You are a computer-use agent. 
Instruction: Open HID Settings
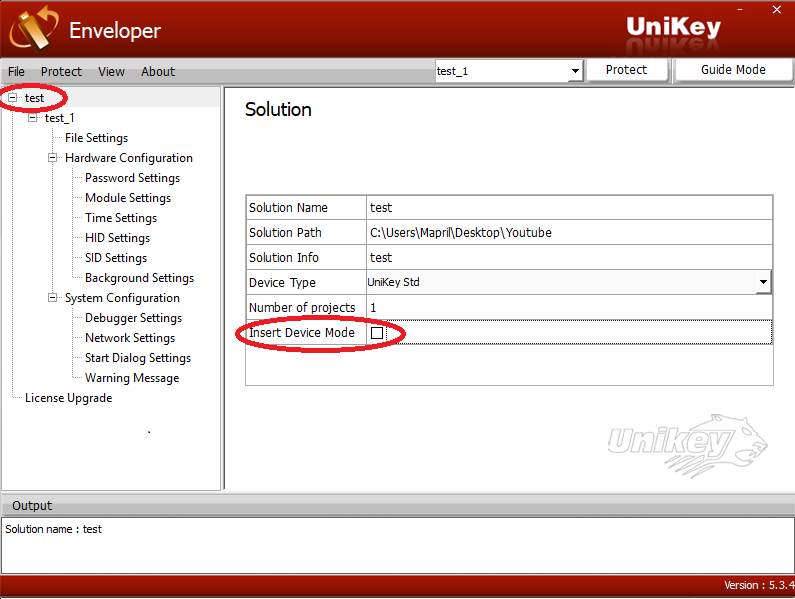pyautogui.click(x=117, y=238)
